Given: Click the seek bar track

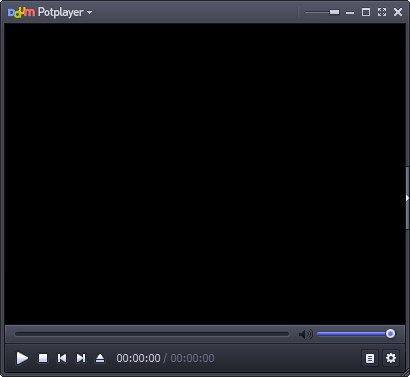Looking at the screenshot, I should pyautogui.click(x=152, y=334).
